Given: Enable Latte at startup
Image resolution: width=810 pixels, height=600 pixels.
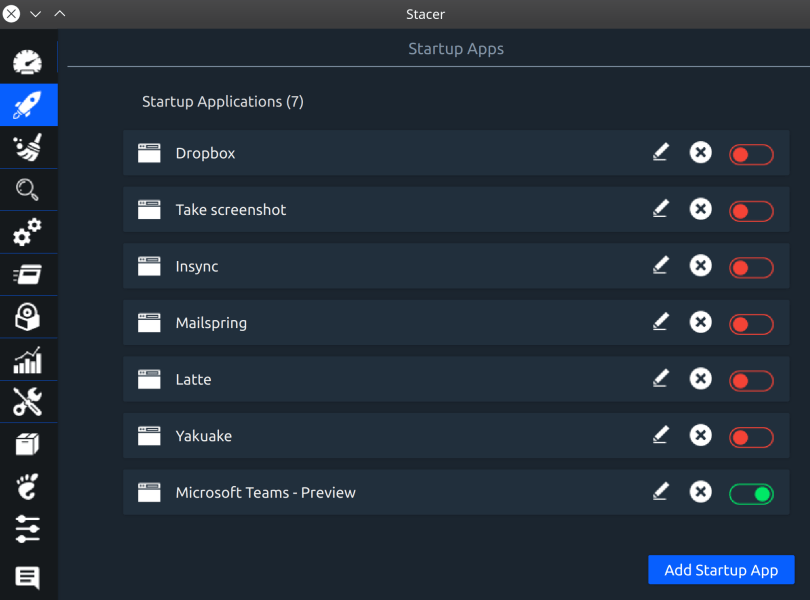Looking at the screenshot, I should [751, 381].
